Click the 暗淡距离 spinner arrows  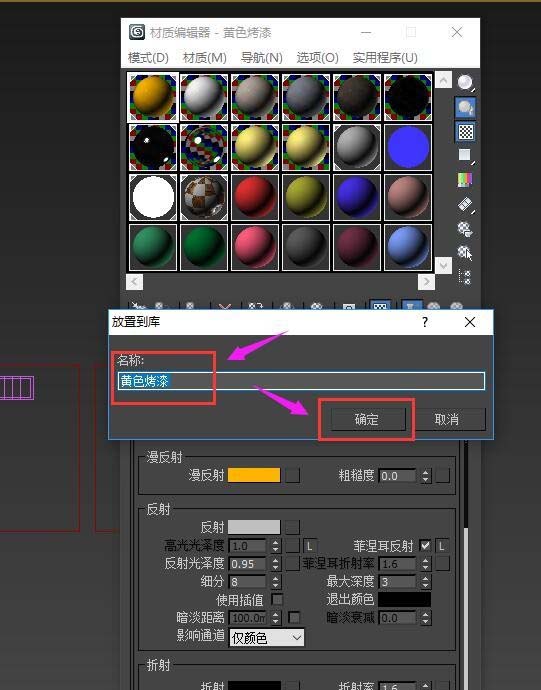(276, 618)
